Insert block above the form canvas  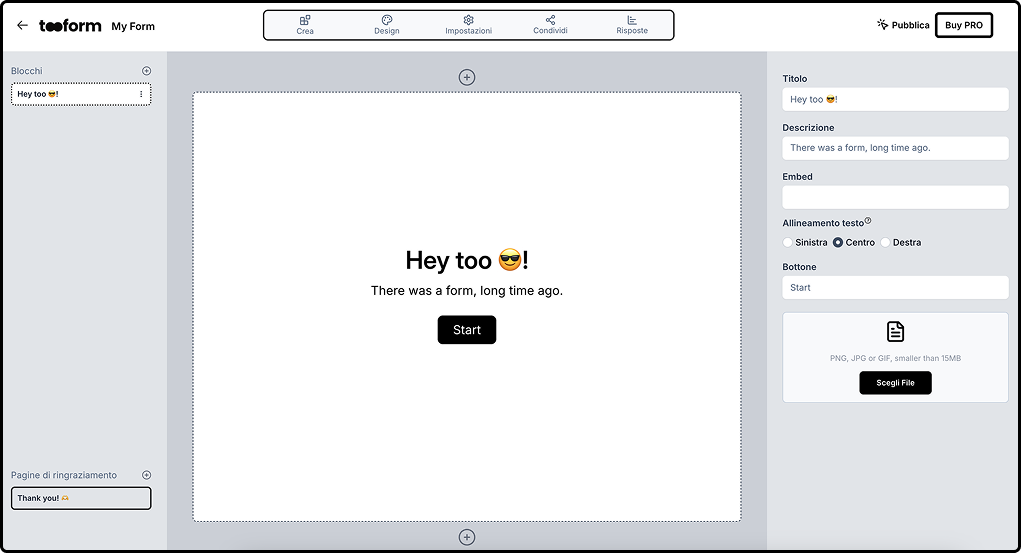467,77
